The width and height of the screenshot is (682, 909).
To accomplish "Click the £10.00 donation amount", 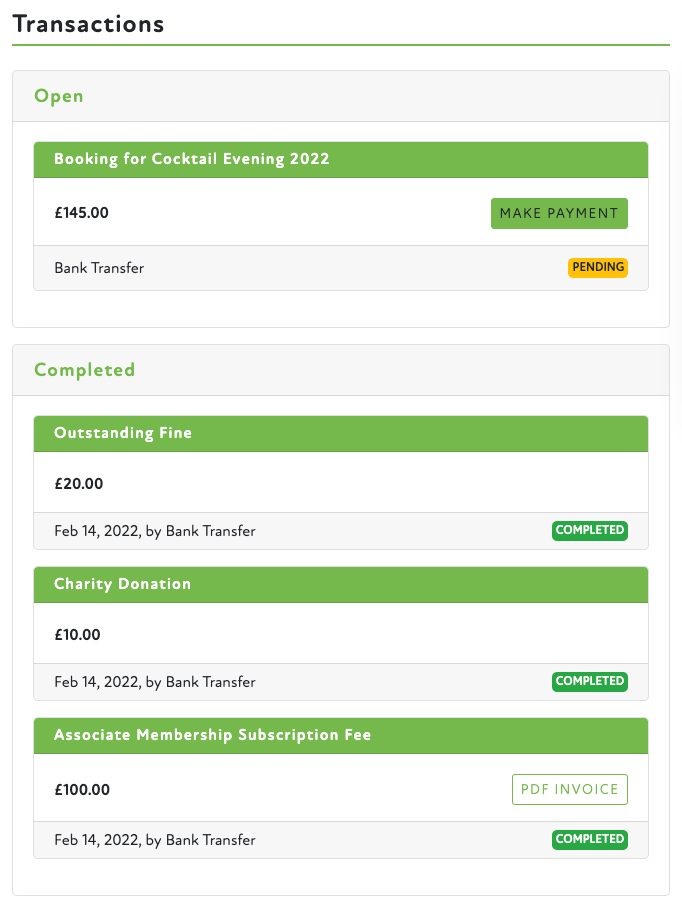I will 78,635.
